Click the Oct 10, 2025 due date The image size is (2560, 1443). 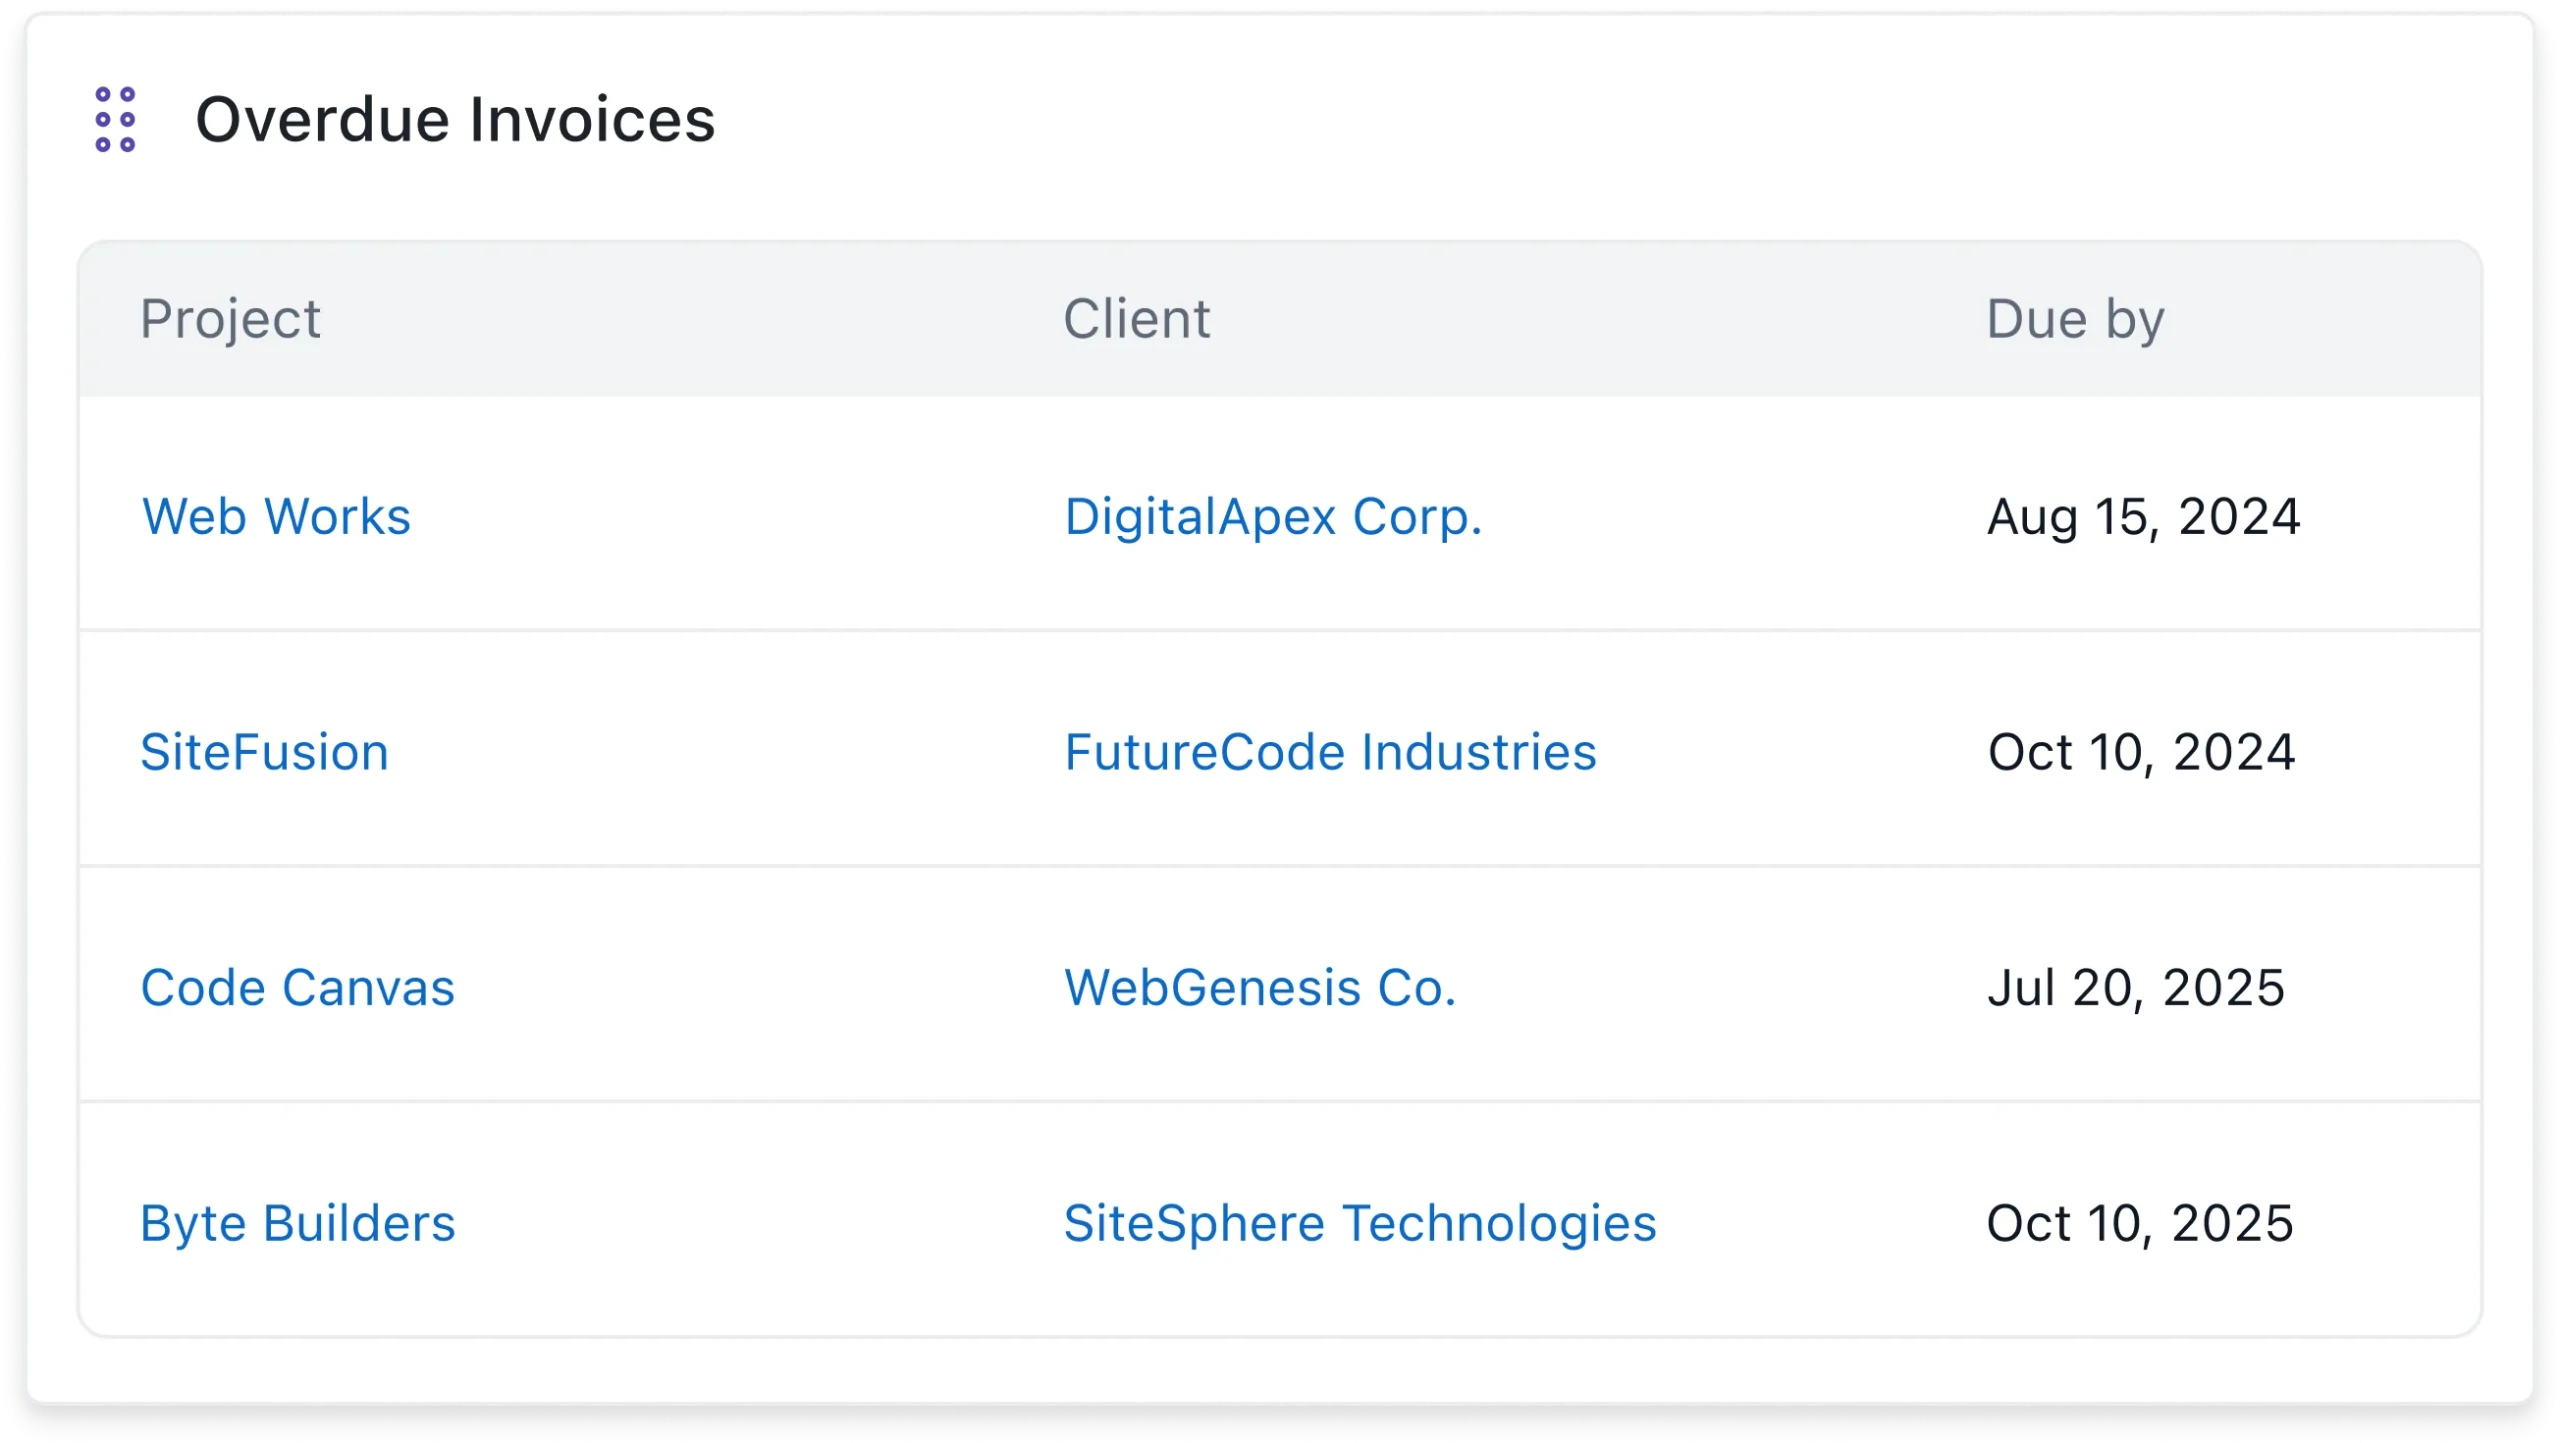[x=2140, y=1223]
